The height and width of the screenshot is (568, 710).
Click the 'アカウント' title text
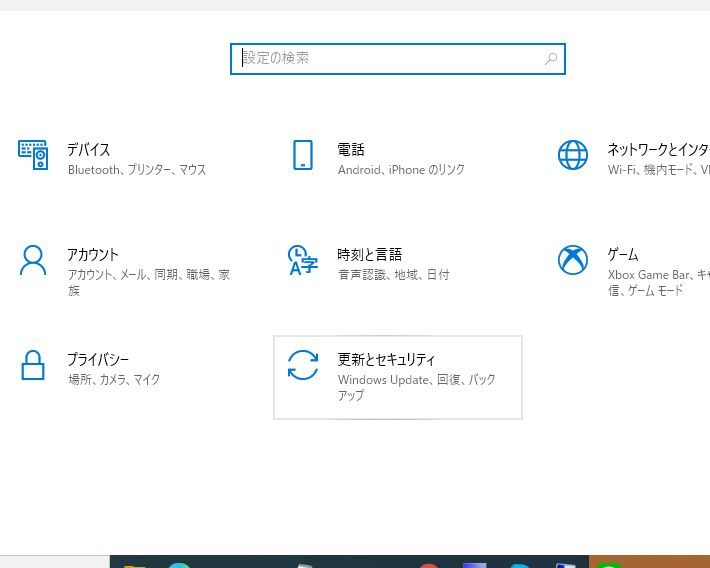click(x=93, y=255)
